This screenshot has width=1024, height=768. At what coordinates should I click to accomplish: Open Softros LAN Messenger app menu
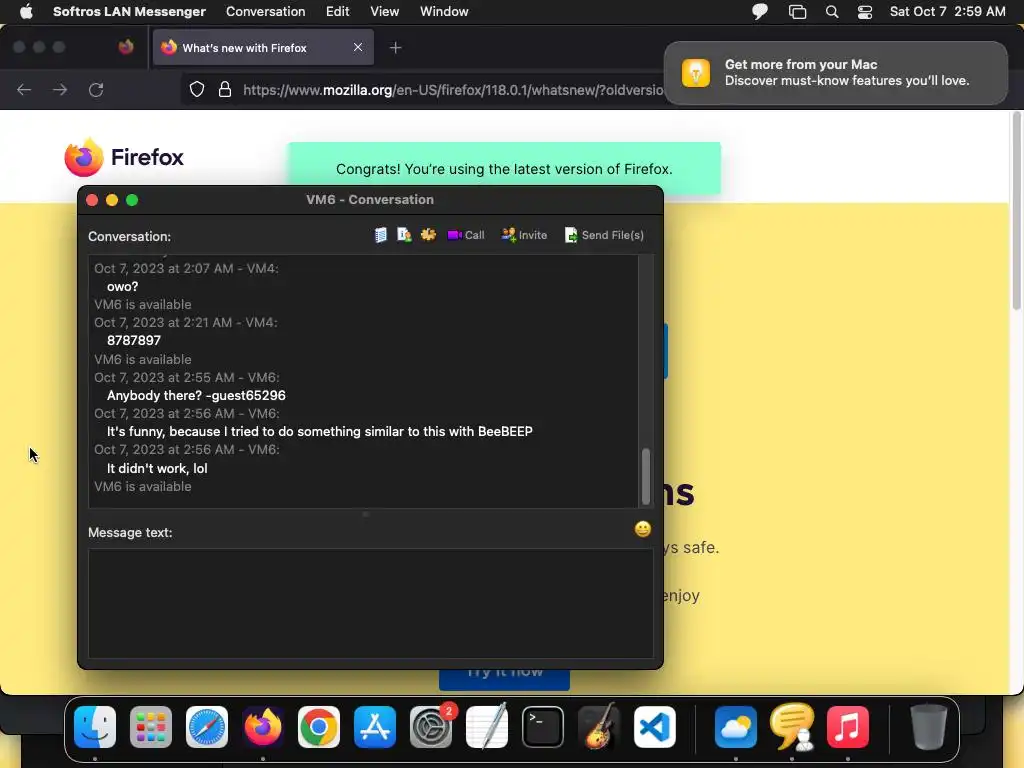[x=129, y=11]
